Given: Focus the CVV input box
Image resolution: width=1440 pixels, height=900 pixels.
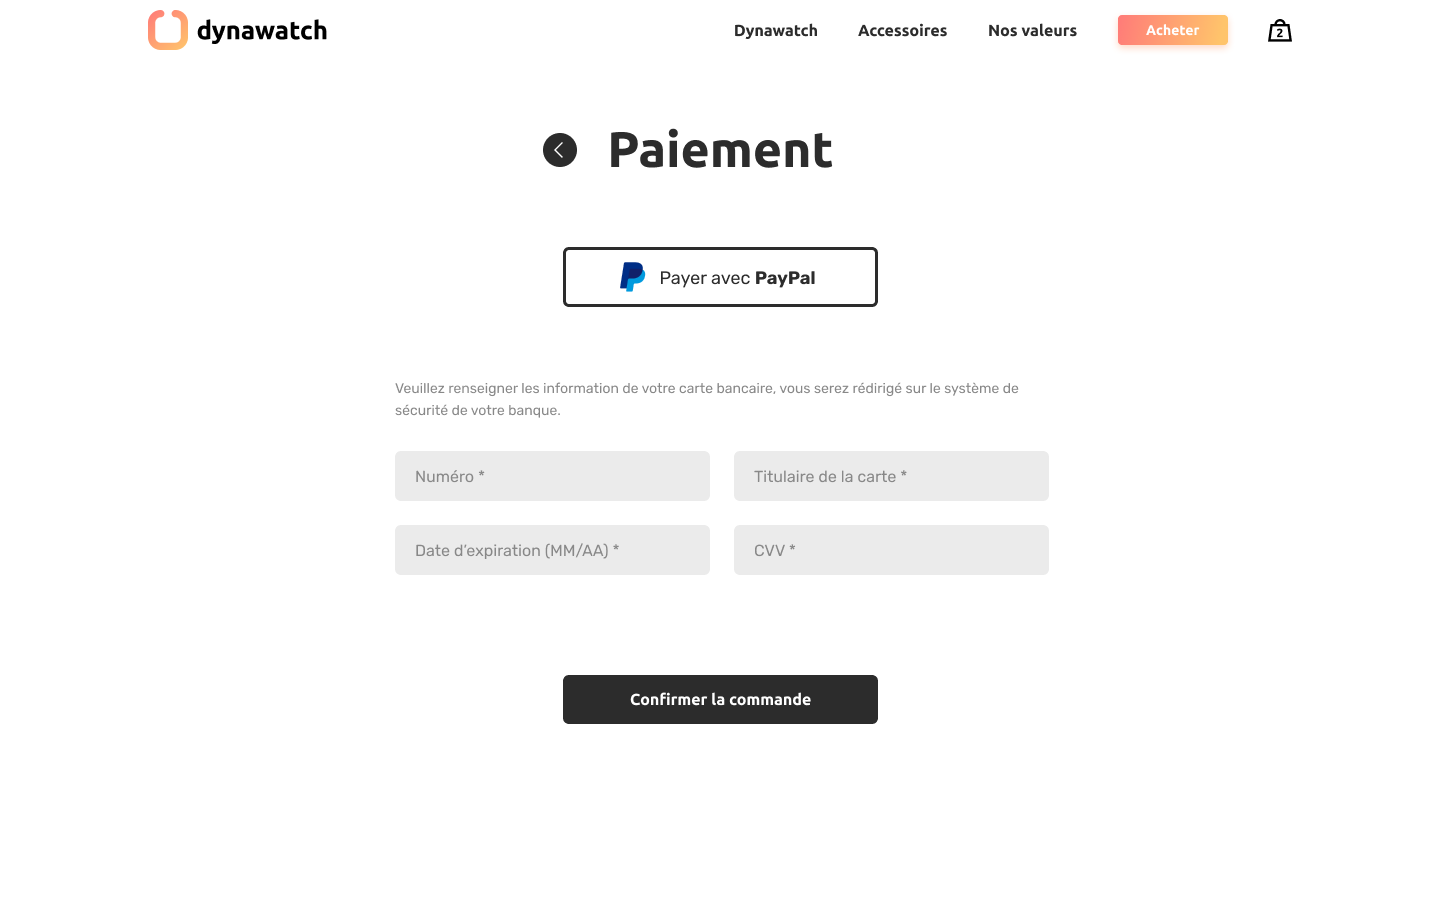Looking at the screenshot, I should tap(891, 550).
